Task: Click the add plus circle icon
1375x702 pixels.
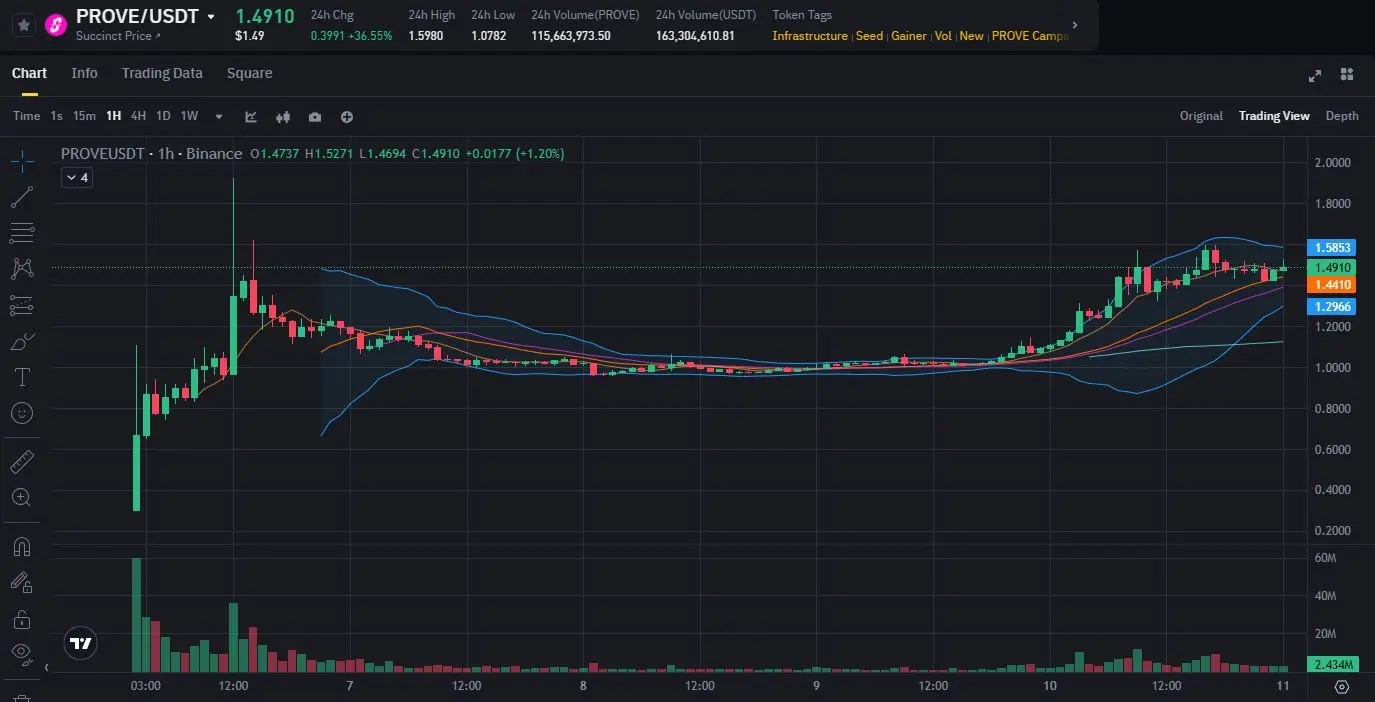Action: pyautogui.click(x=347, y=117)
